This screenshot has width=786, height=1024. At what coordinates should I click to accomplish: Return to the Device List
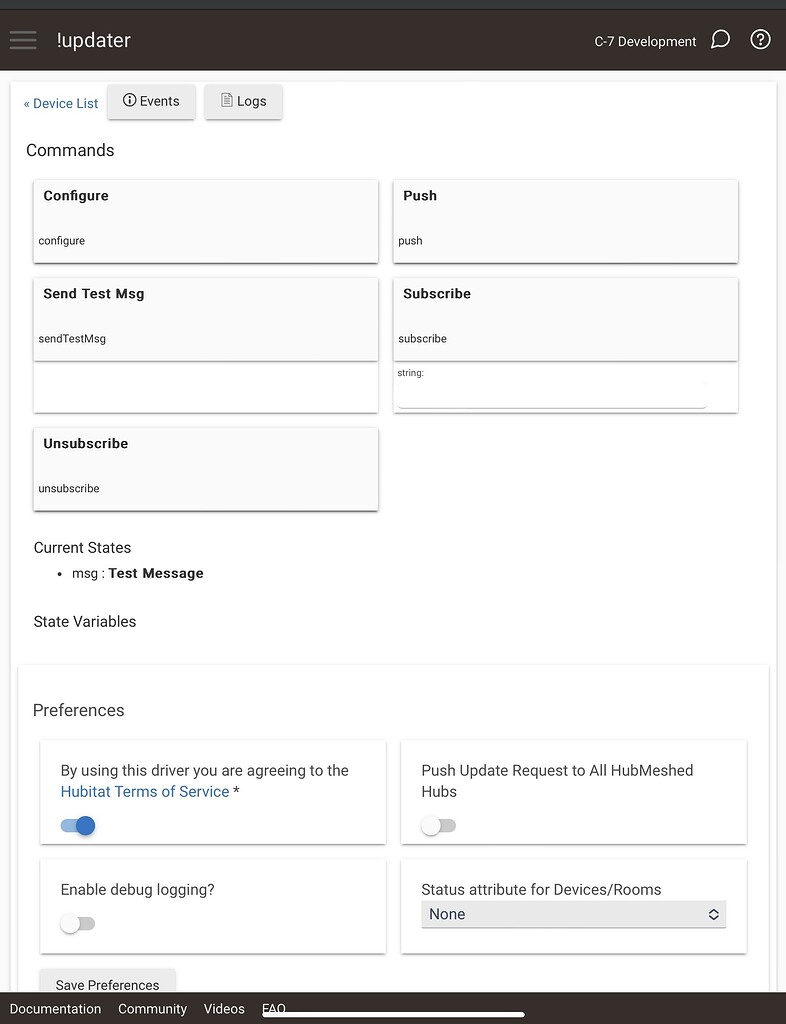coord(60,103)
